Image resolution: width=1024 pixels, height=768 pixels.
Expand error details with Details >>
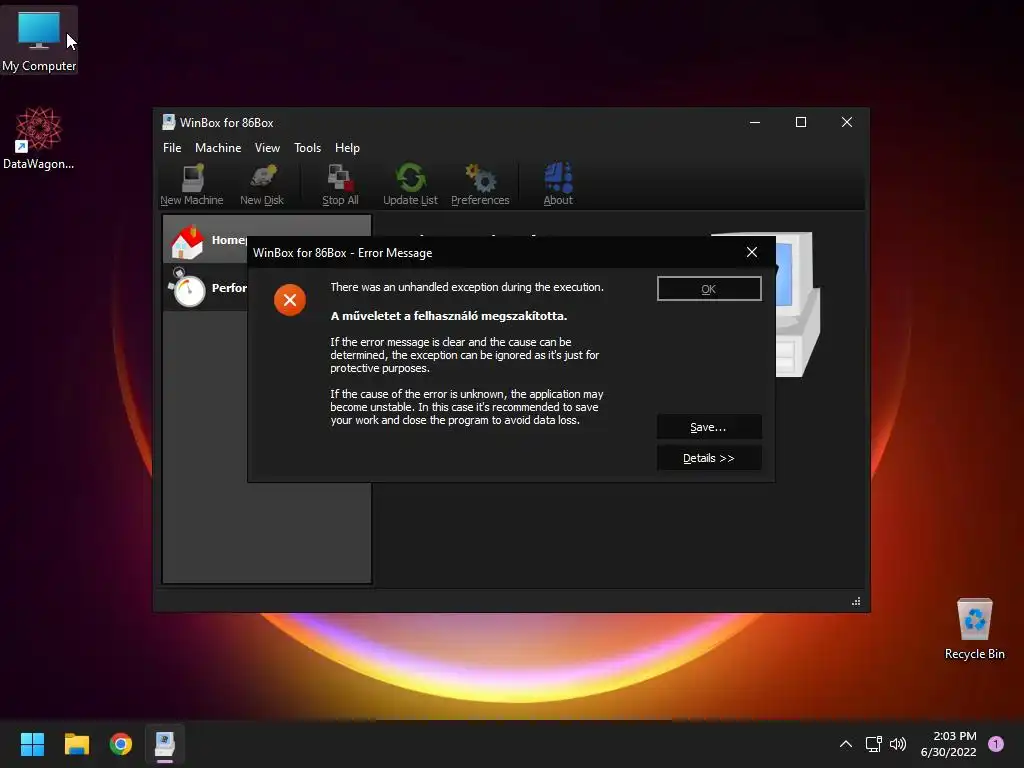point(709,458)
